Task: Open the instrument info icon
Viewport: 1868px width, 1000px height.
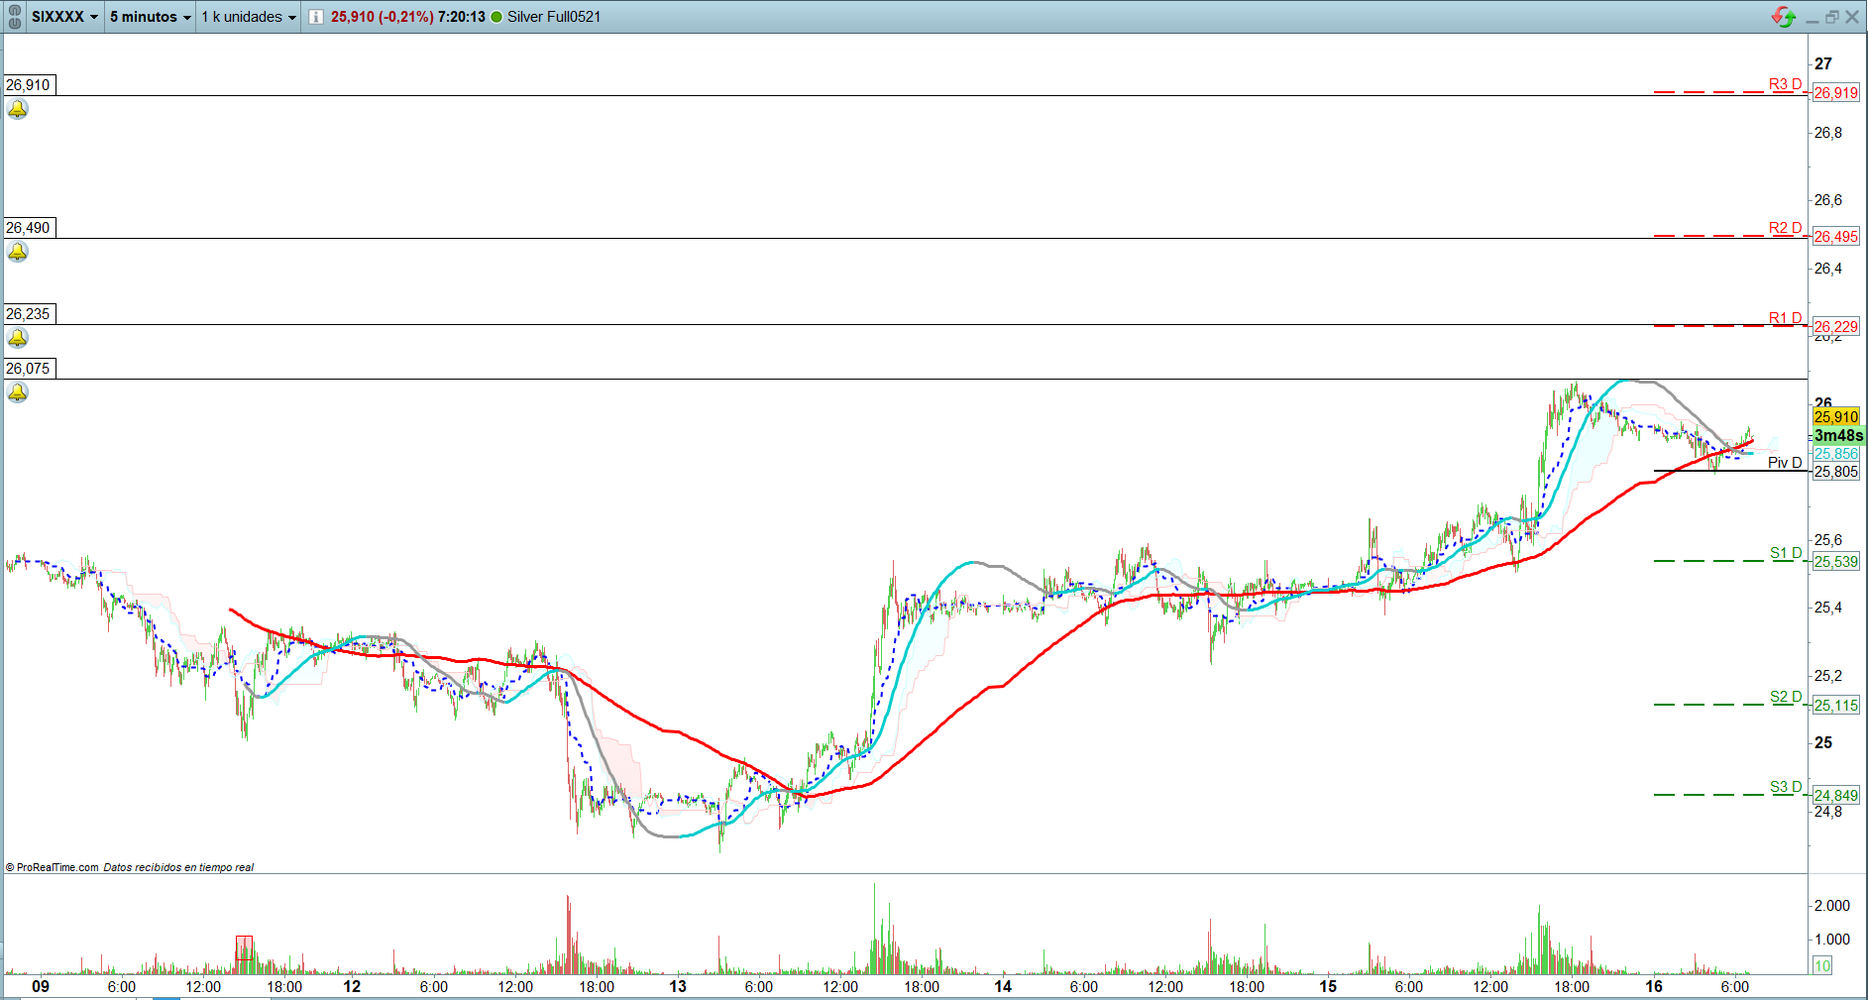Action: click(316, 17)
